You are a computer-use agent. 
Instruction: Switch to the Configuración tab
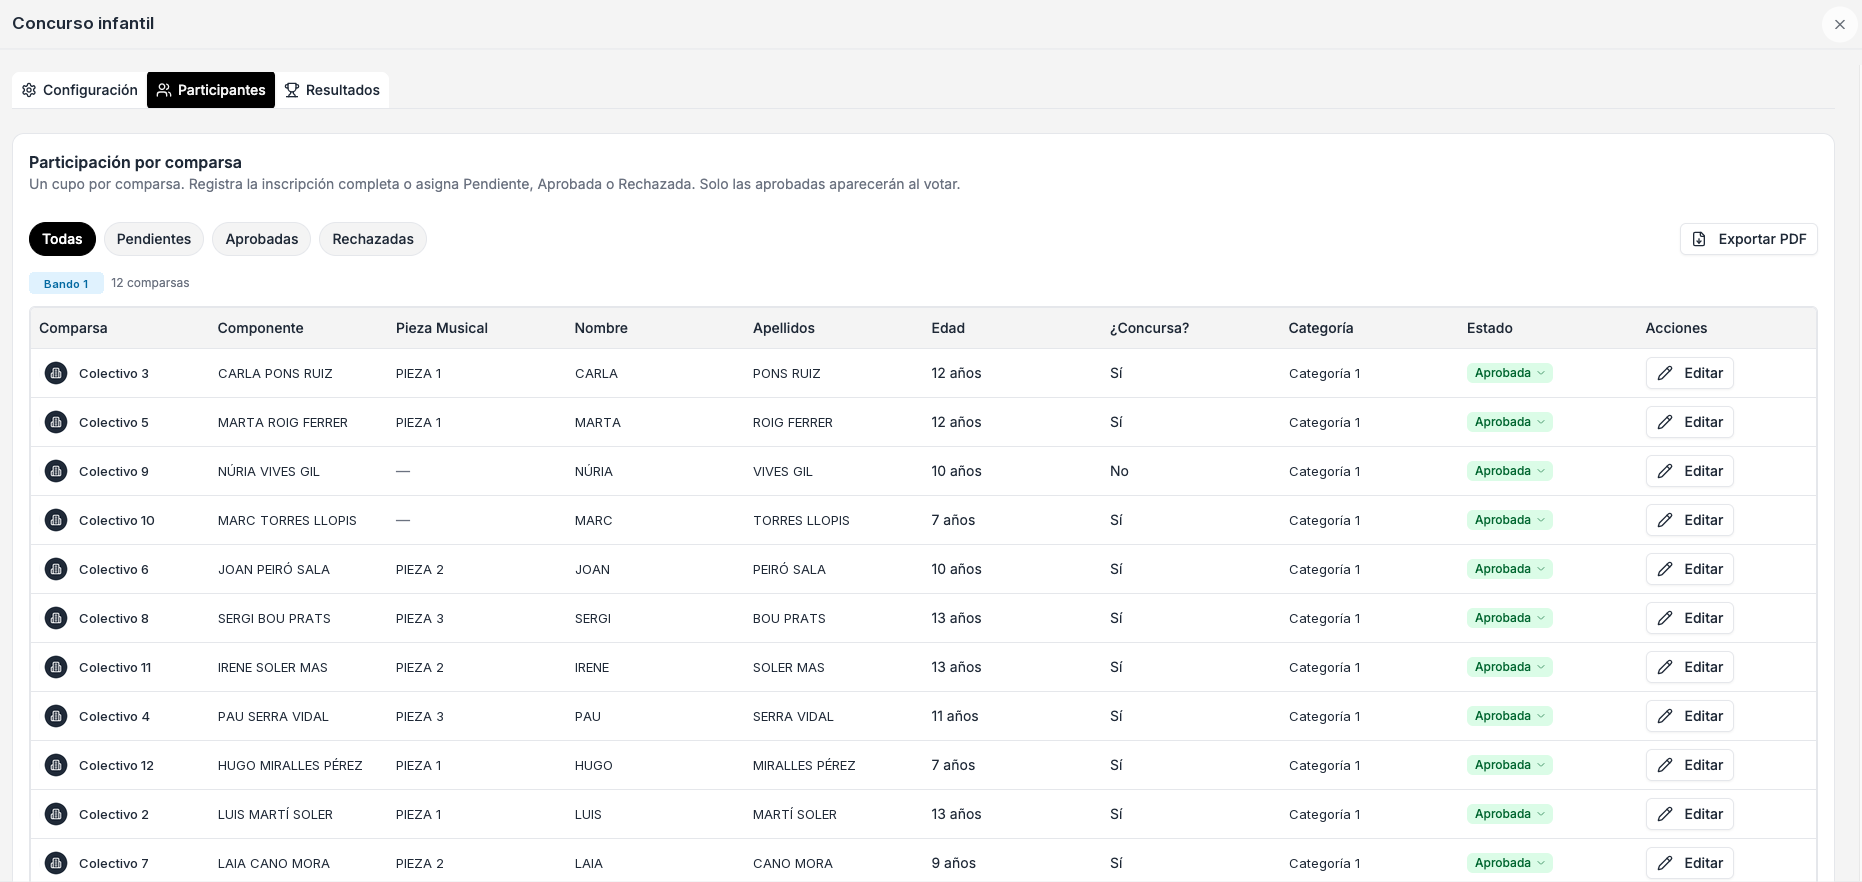point(80,90)
